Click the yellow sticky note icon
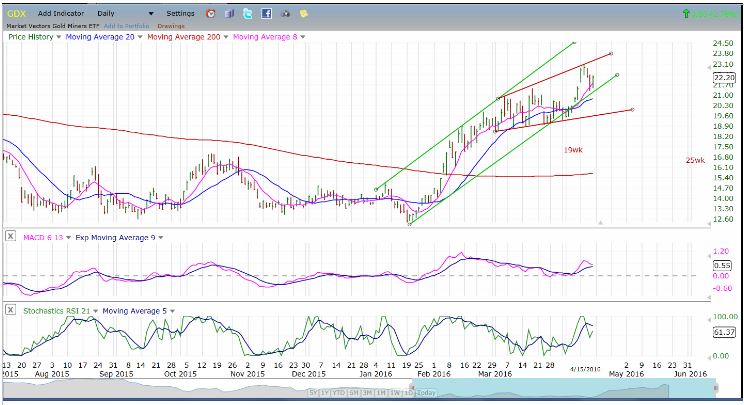The width and height of the screenshot is (744, 405). click(304, 14)
